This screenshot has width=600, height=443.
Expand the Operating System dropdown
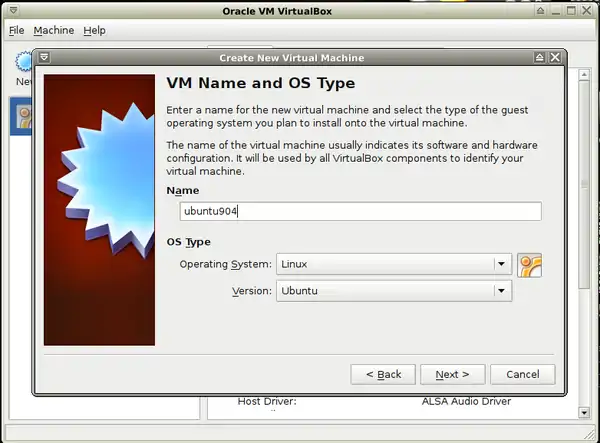(500, 265)
